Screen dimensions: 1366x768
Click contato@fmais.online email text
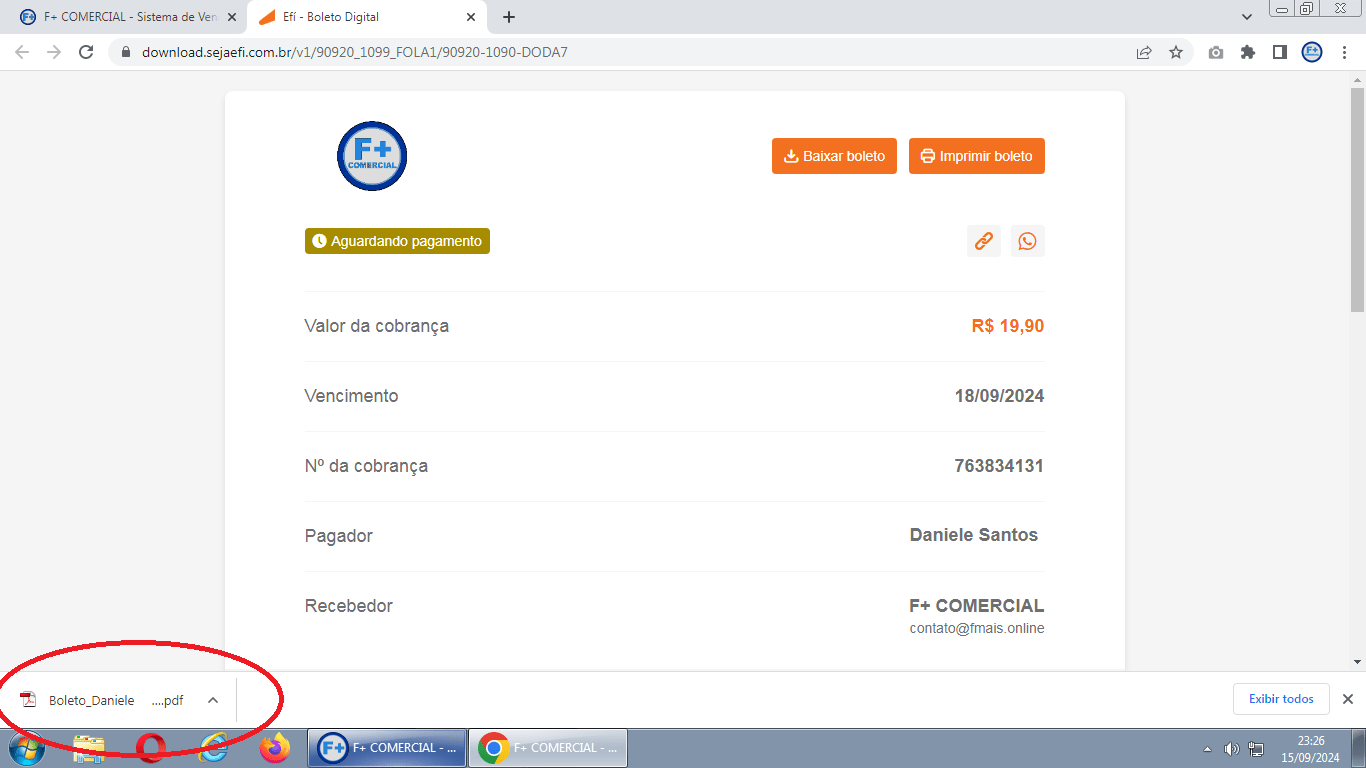click(x=977, y=628)
